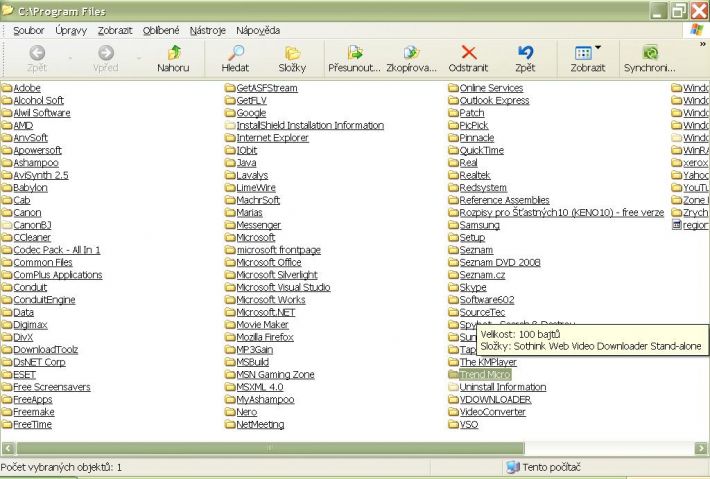Click the Synchronizace toolbar icon
Image resolution: width=710 pixels, height=479 pixels.
[x=650, y=53]
